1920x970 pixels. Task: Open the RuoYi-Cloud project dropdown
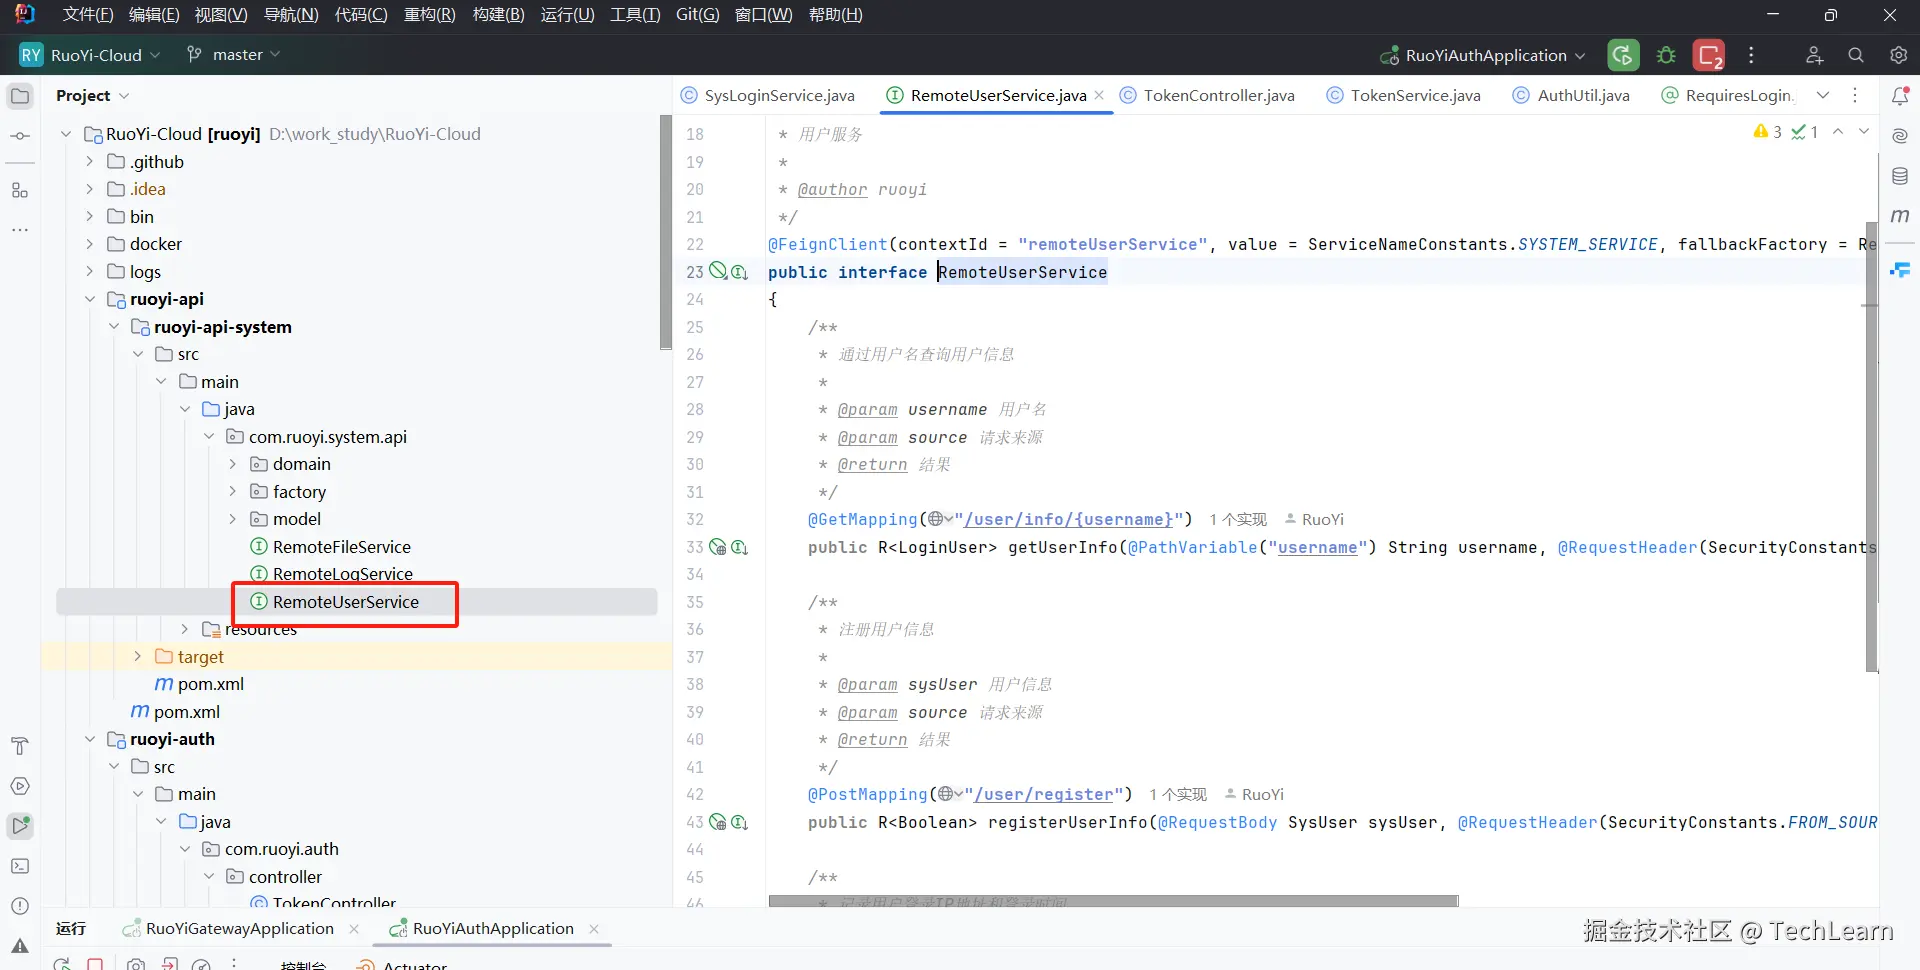(x=90, y=55)
